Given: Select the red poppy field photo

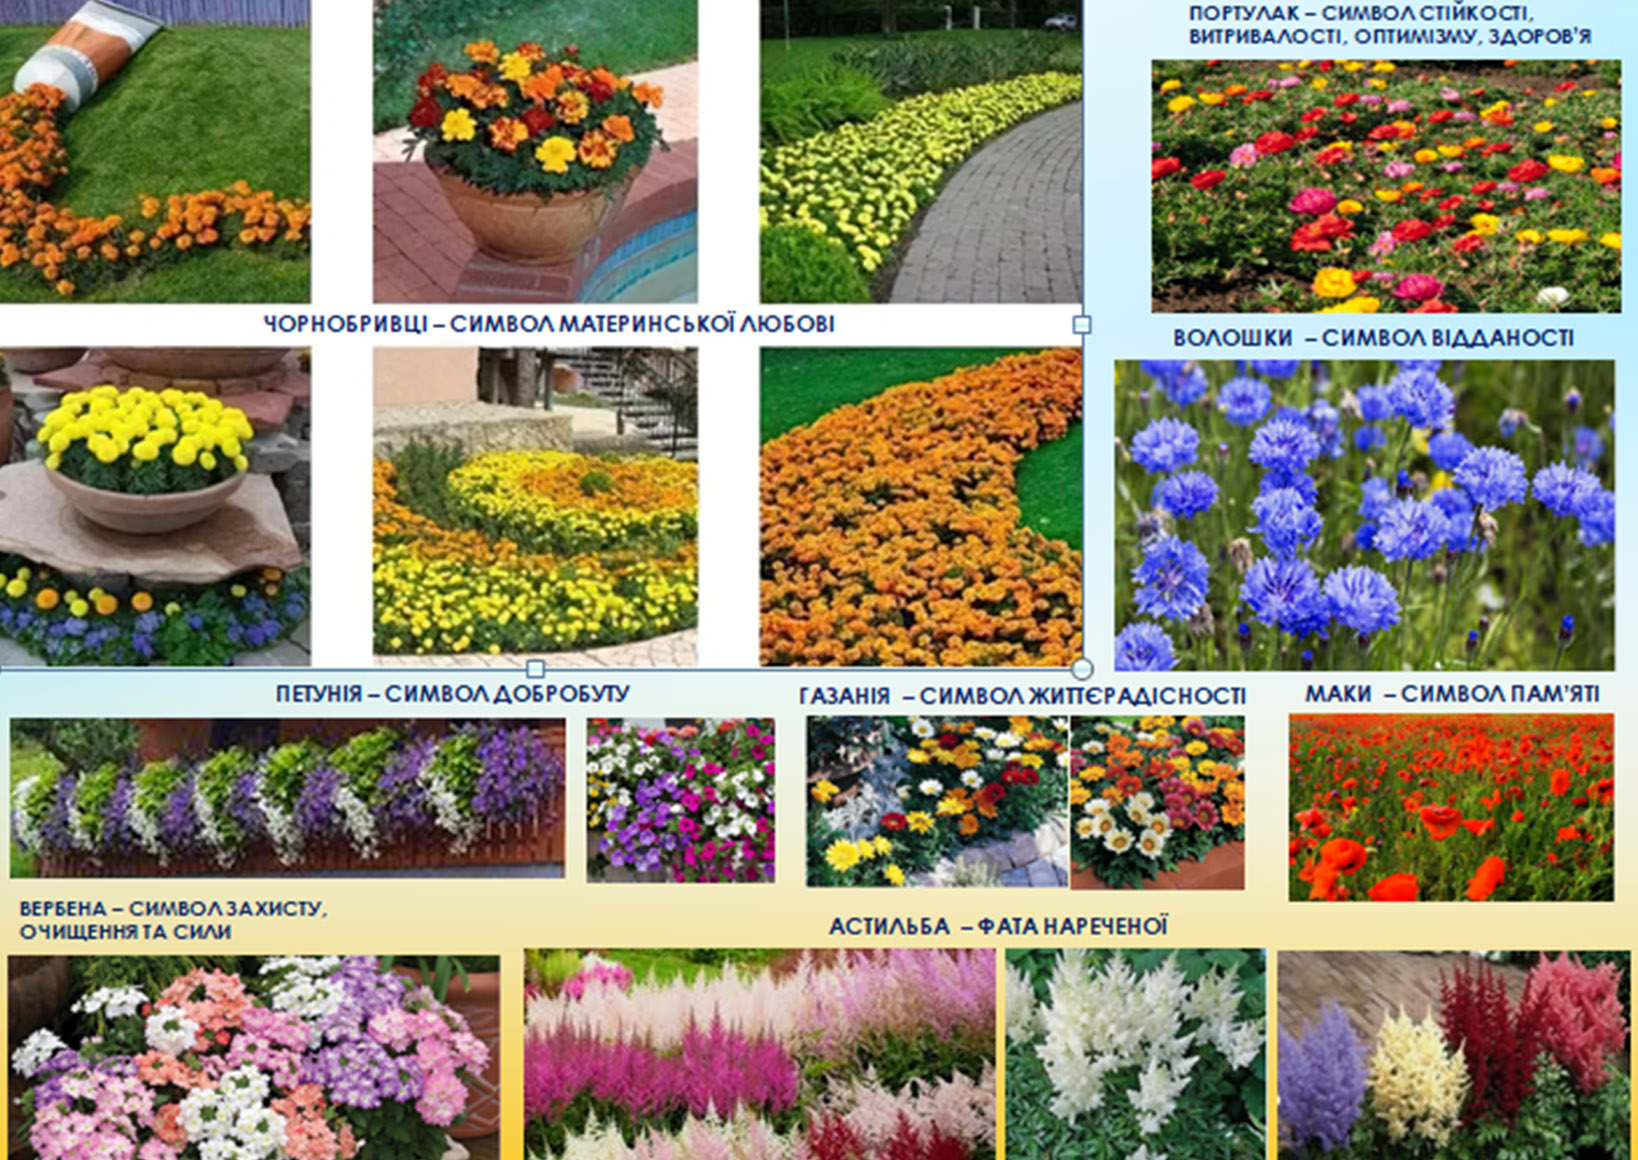Looking at the screenshot, I should click(1451, 807).
